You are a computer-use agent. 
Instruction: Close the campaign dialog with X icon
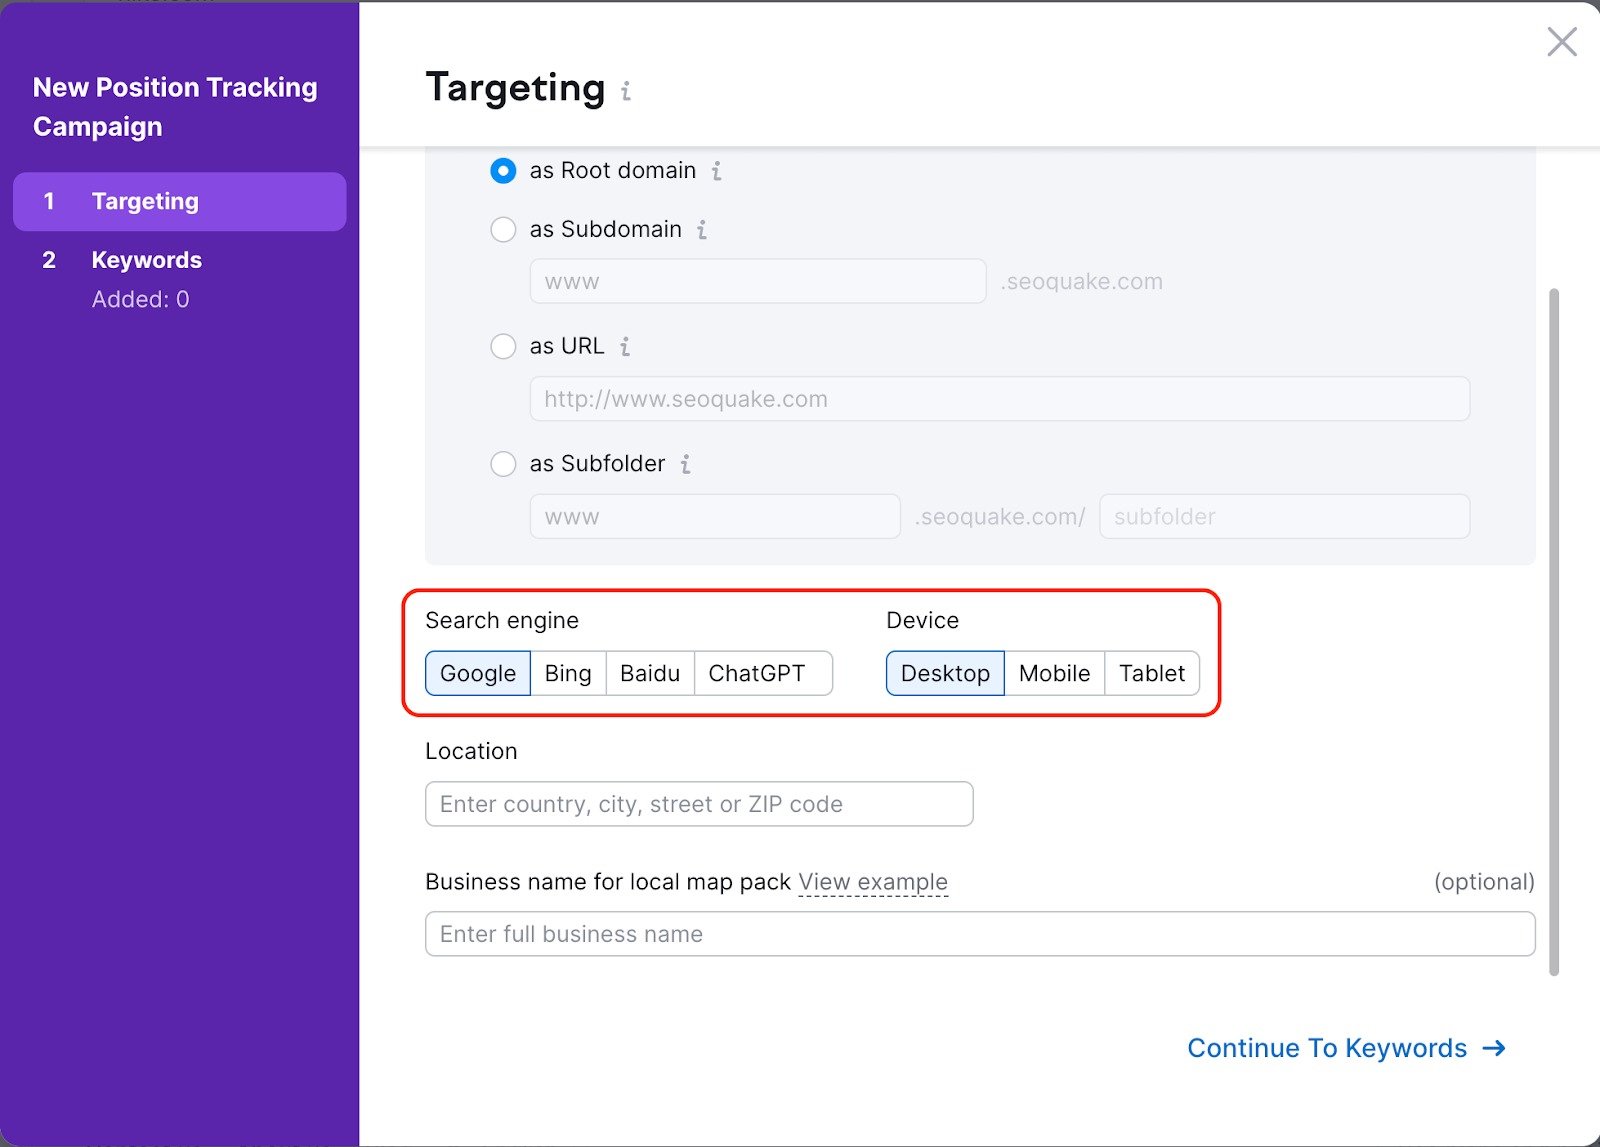[x=1561, y=42]
